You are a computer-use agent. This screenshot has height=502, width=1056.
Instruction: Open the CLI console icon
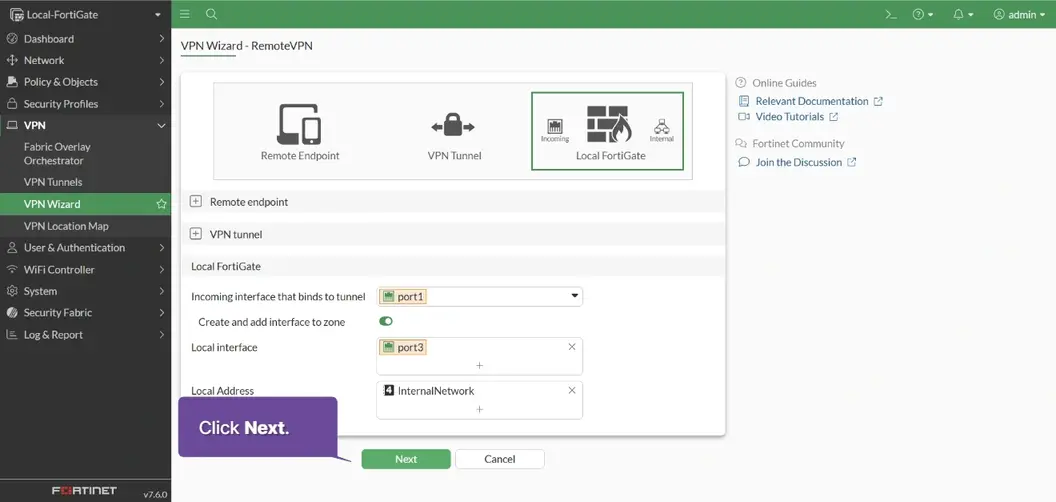coord(891,14)
